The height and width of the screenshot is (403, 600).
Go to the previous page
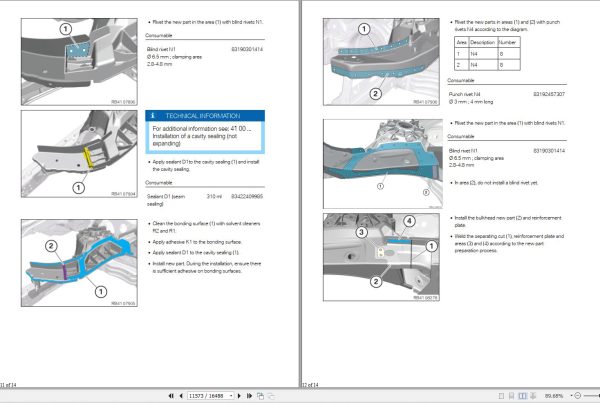(181, 396)
